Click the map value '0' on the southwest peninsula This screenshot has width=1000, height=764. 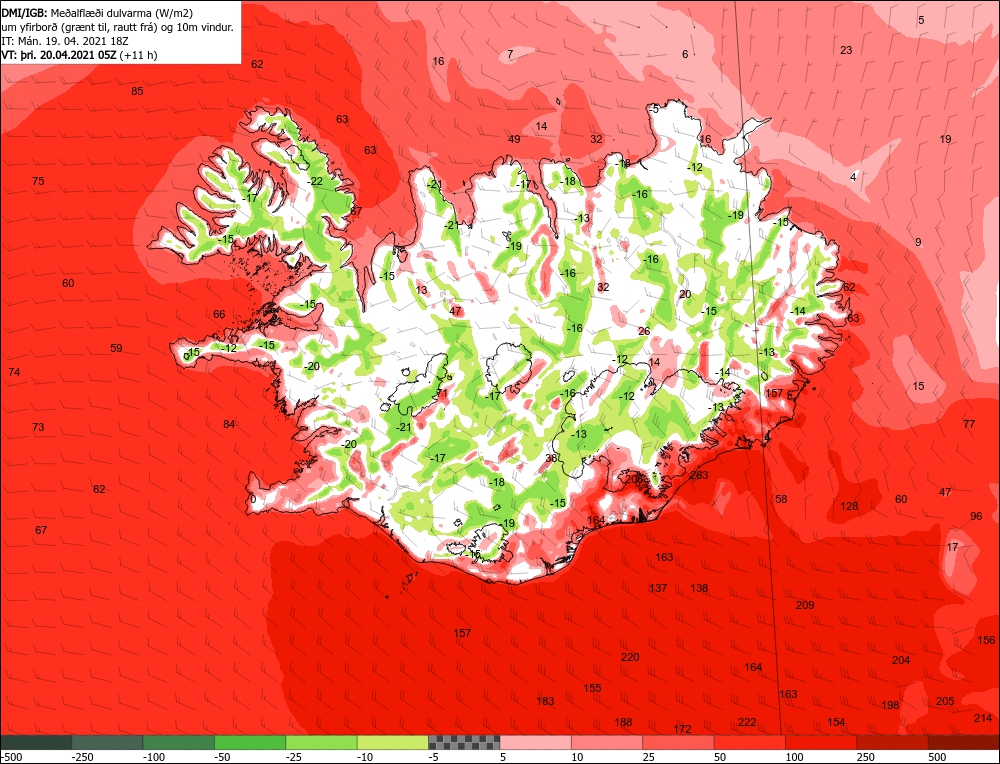click(x=253, y=499)
